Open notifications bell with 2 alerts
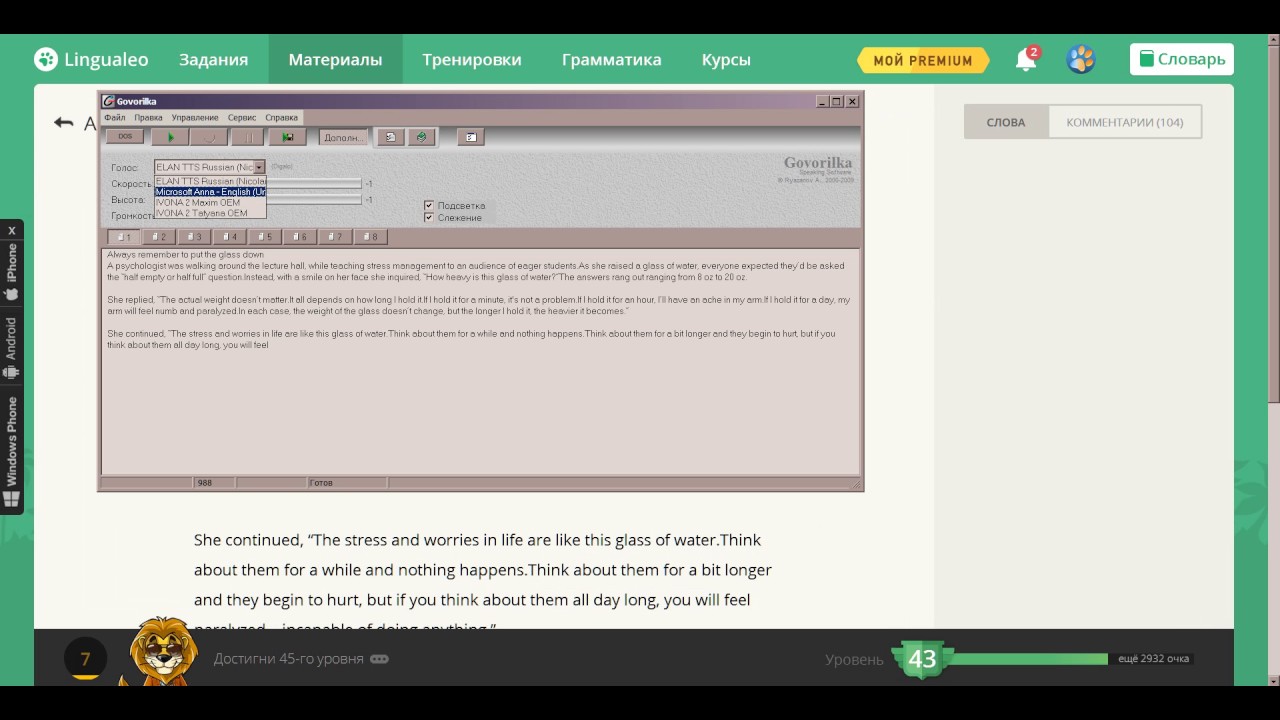Viewport: 1280px width, 720px height. [x=1027, y=59]
